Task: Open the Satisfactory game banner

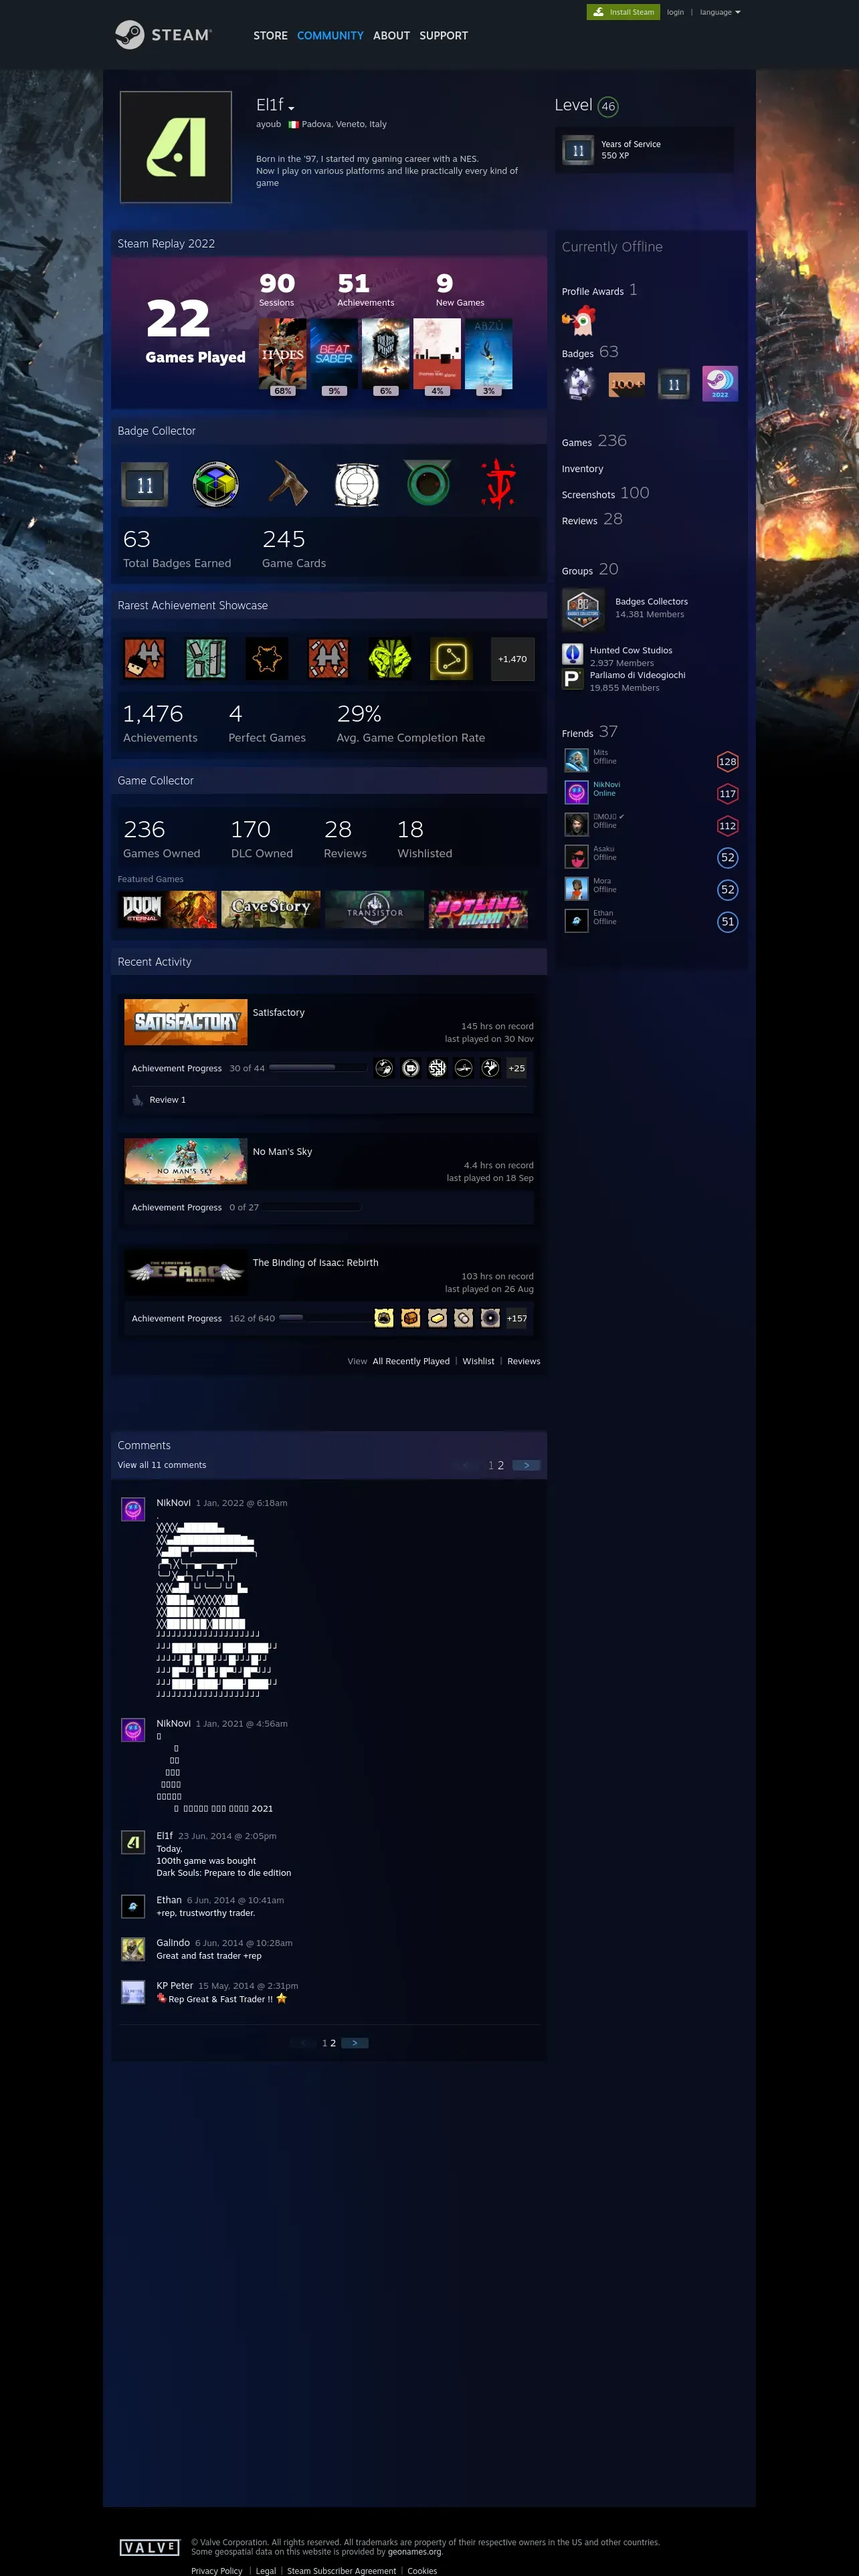Action: pos(186,1022)
